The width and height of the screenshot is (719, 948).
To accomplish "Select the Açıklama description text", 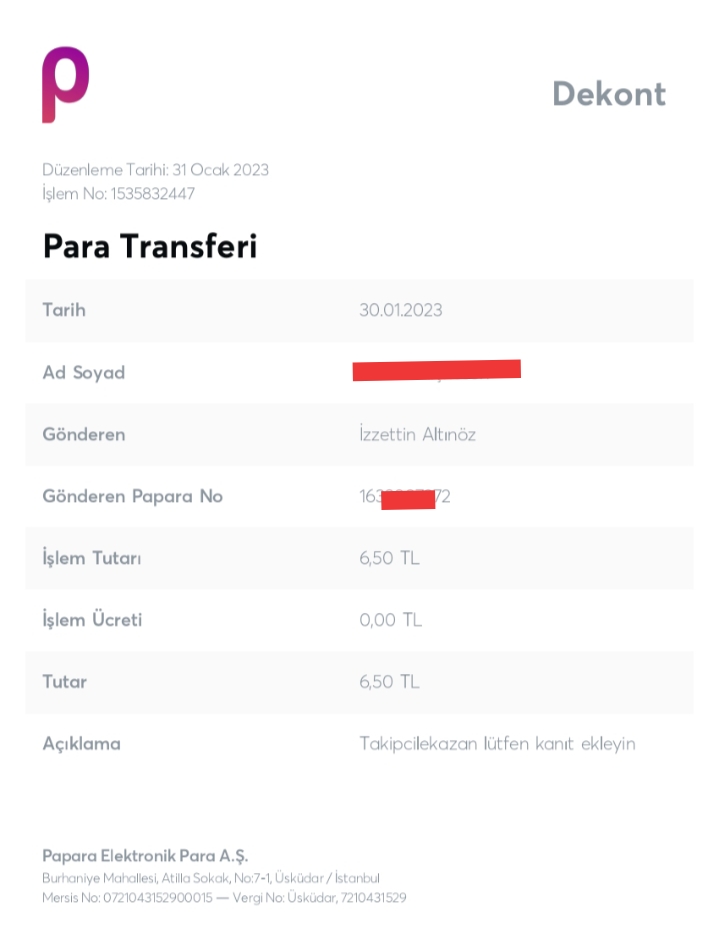I will click(497, 744).
